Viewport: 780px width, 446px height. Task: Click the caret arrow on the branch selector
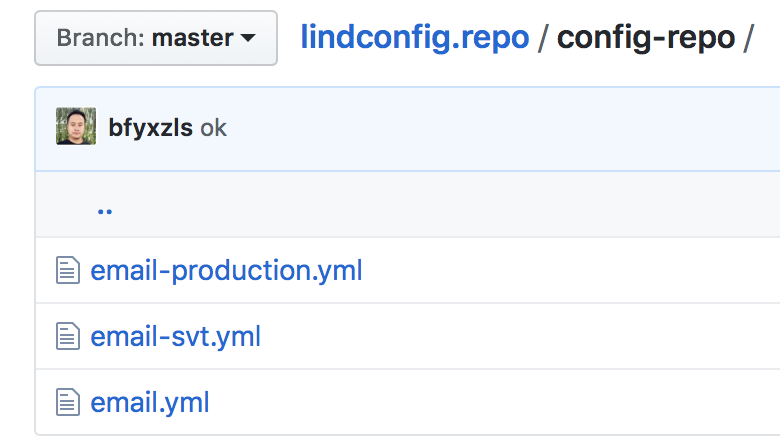tap(248, 39)
